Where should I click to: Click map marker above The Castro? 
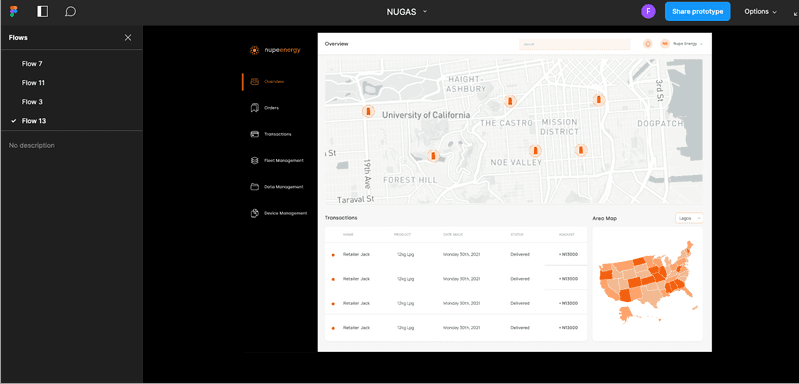[x=509, y=101]
